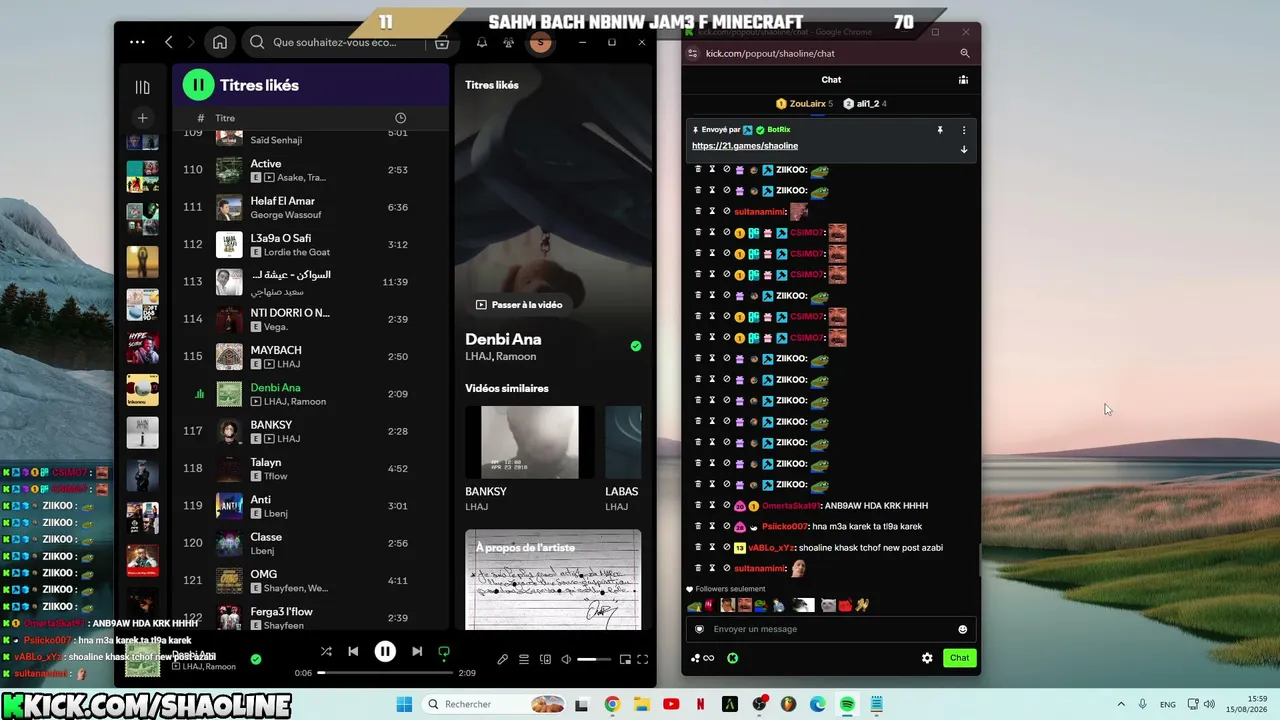Image resolution: width=1280 pixels, height=720 pixels.
Task: Toggle shuffle in the Spotify player
Action: 326,651
